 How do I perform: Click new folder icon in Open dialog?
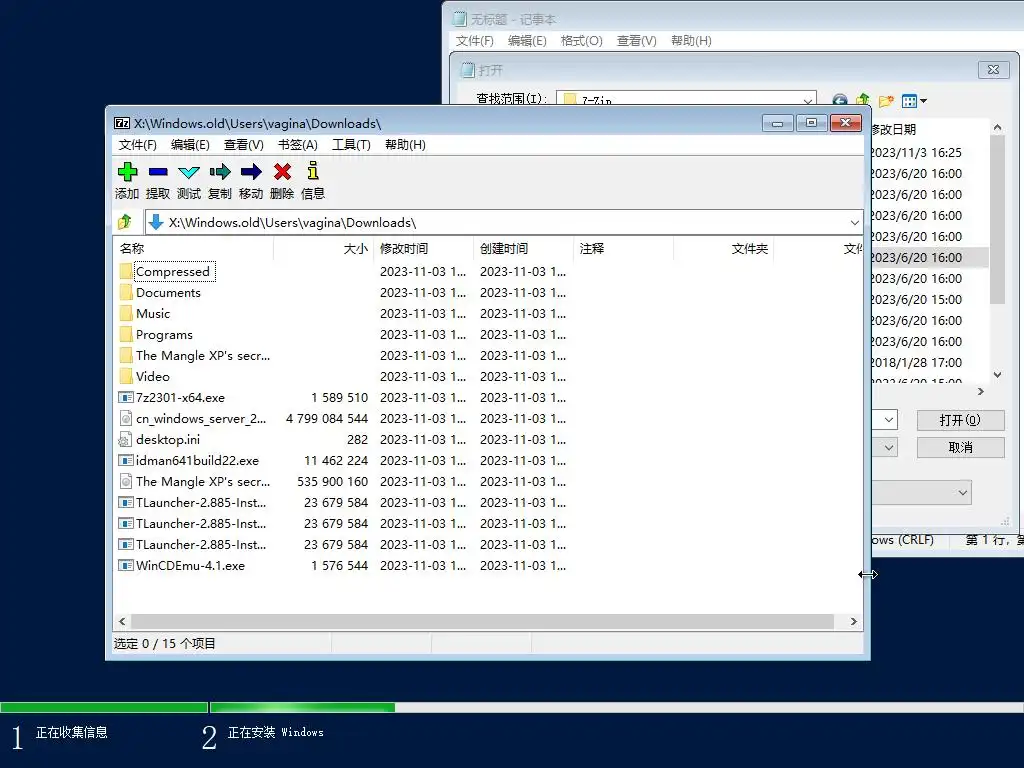(886, 101)
